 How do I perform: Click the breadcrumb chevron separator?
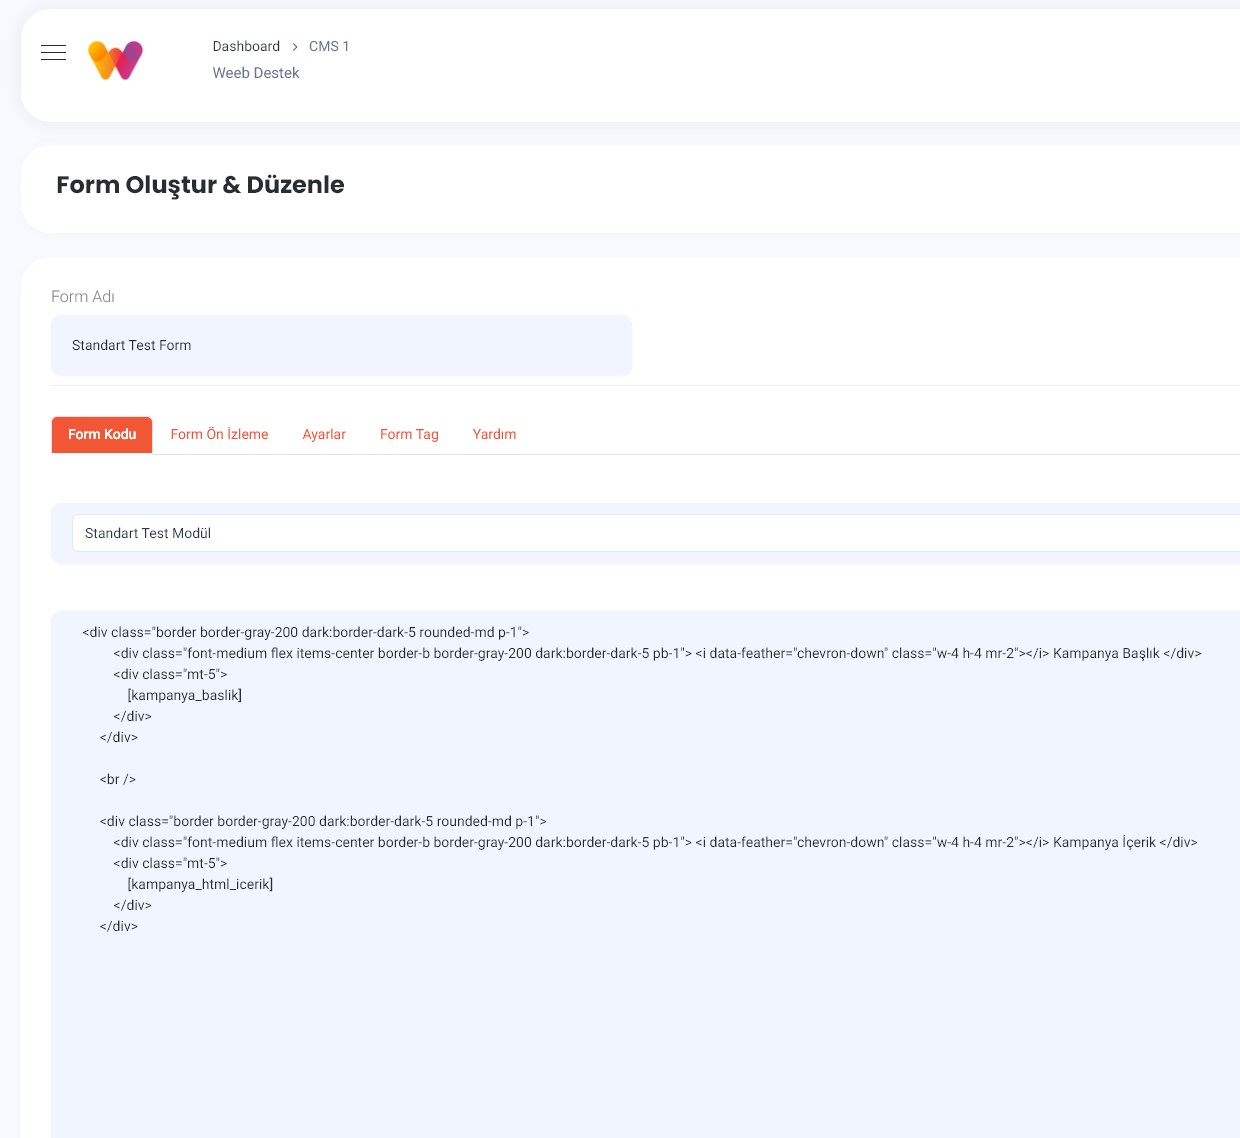295,47
